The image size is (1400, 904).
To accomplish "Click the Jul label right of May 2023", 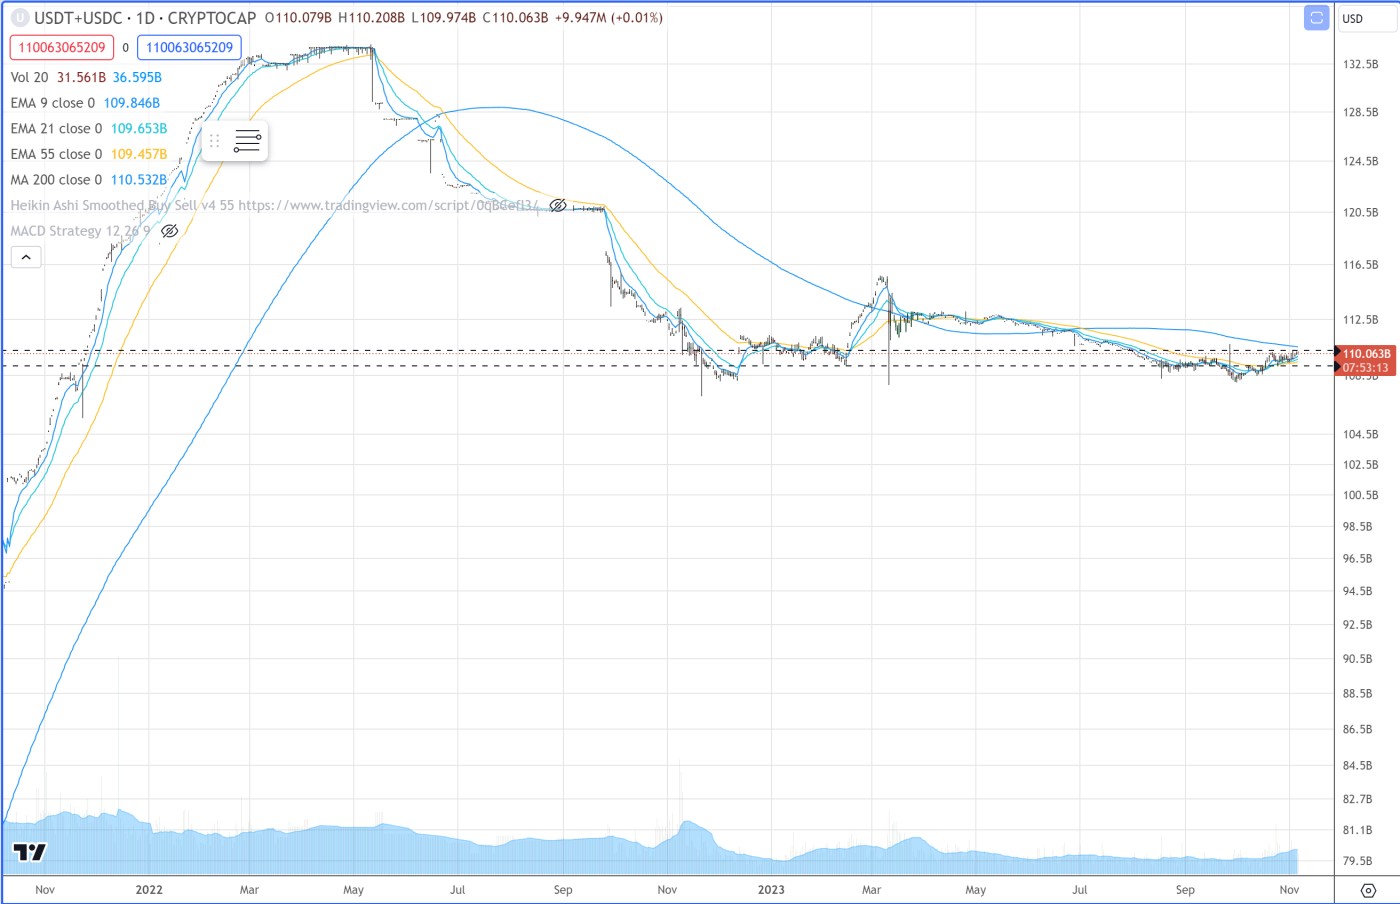I will [1080, 890].
